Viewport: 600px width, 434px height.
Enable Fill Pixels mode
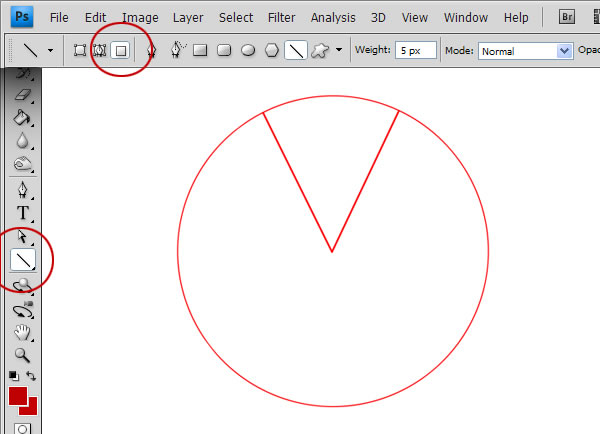point(121,51)
